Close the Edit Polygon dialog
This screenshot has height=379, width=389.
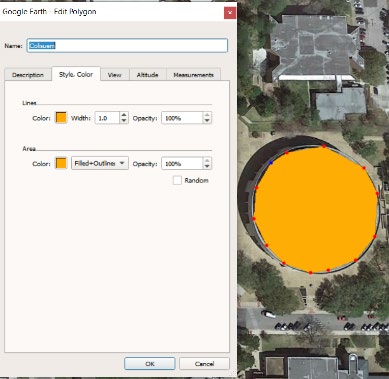pos(230,13)
